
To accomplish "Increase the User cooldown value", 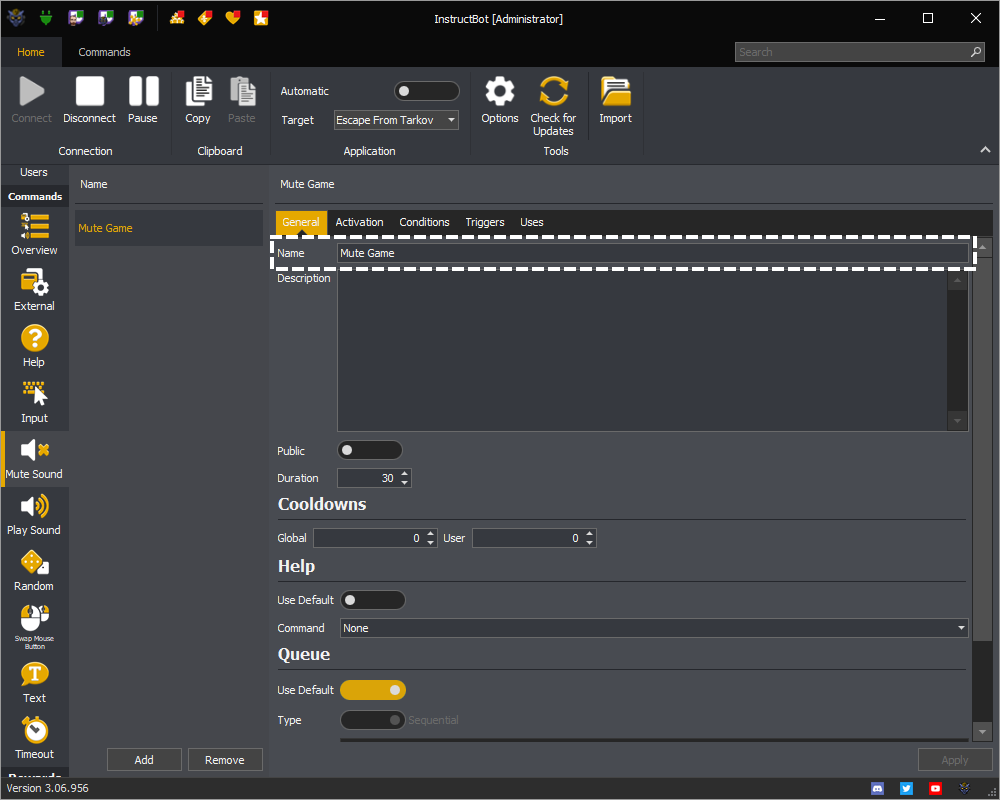I will 590,534.
